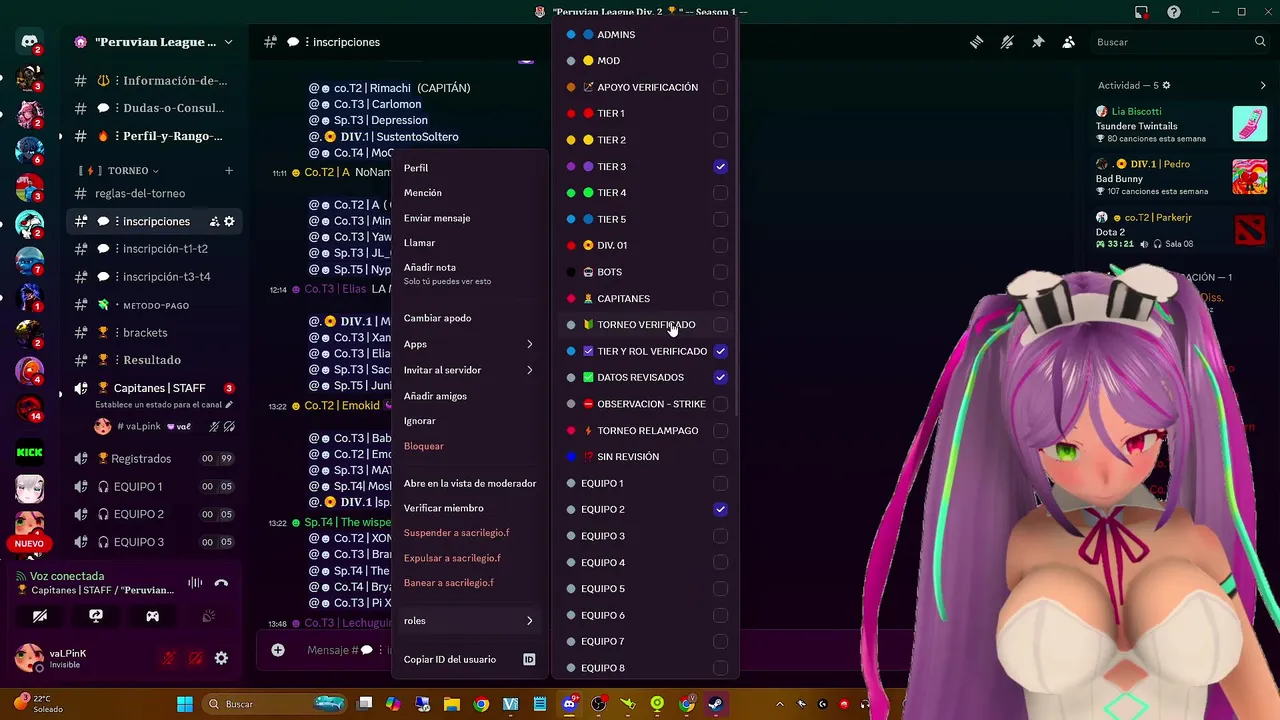Open Help question mark icon
The width and height of the screenshot is (1280, 720).
[x=1174, y=12]
